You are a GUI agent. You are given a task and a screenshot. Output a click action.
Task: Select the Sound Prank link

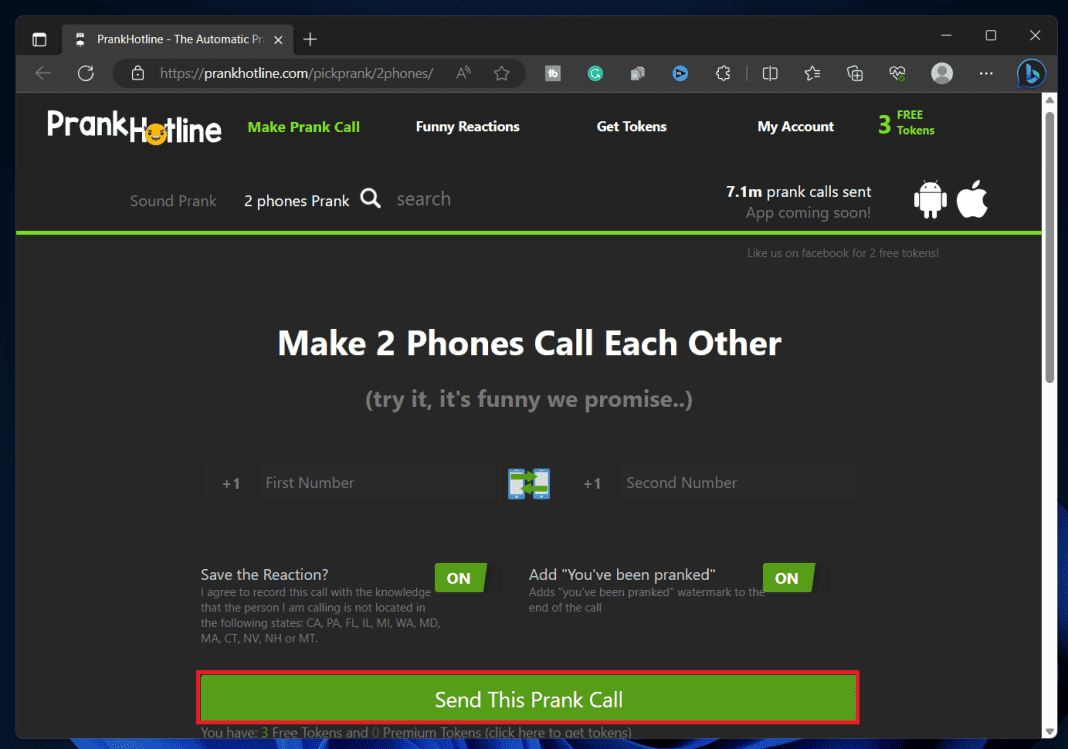pyautogui.click(x=173, y=200)
